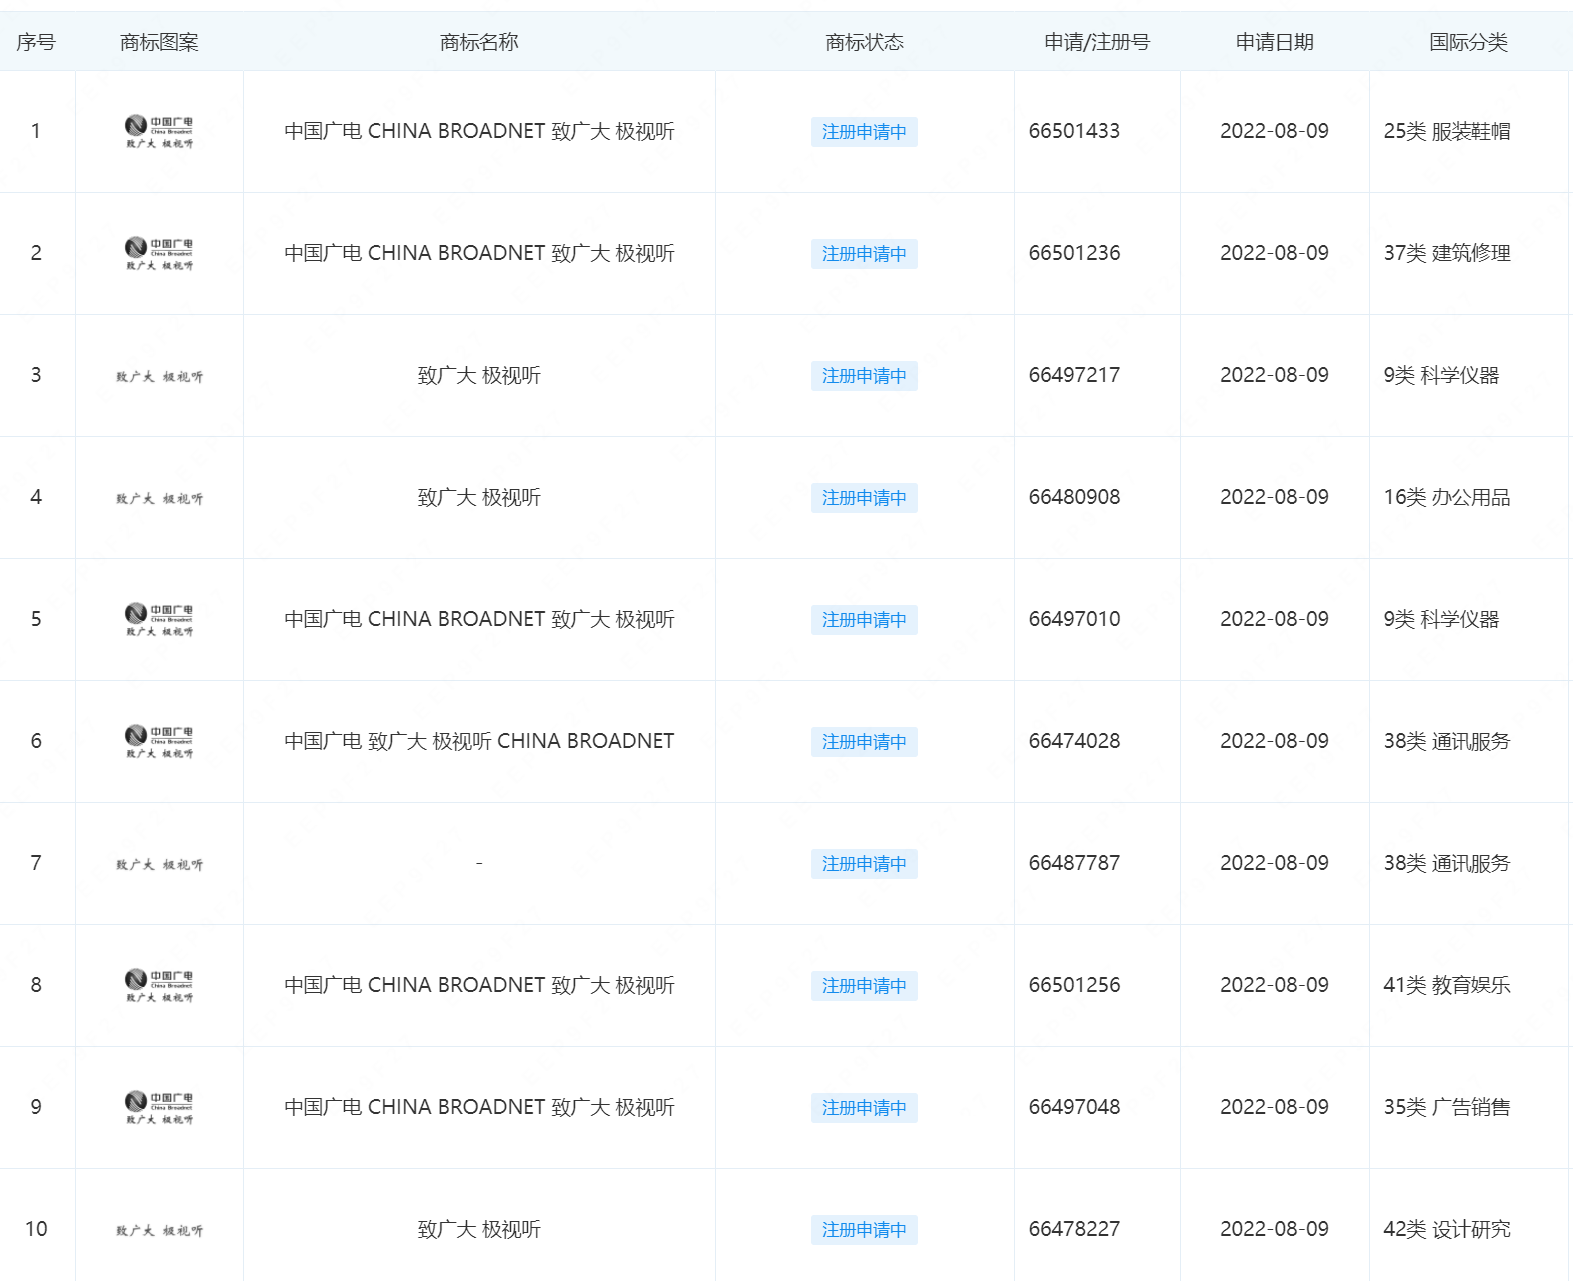Image resolution: width=1573 pixels, height=1281 pixels.
Task: Click the 序号 column header
Action: click(36, 42)
